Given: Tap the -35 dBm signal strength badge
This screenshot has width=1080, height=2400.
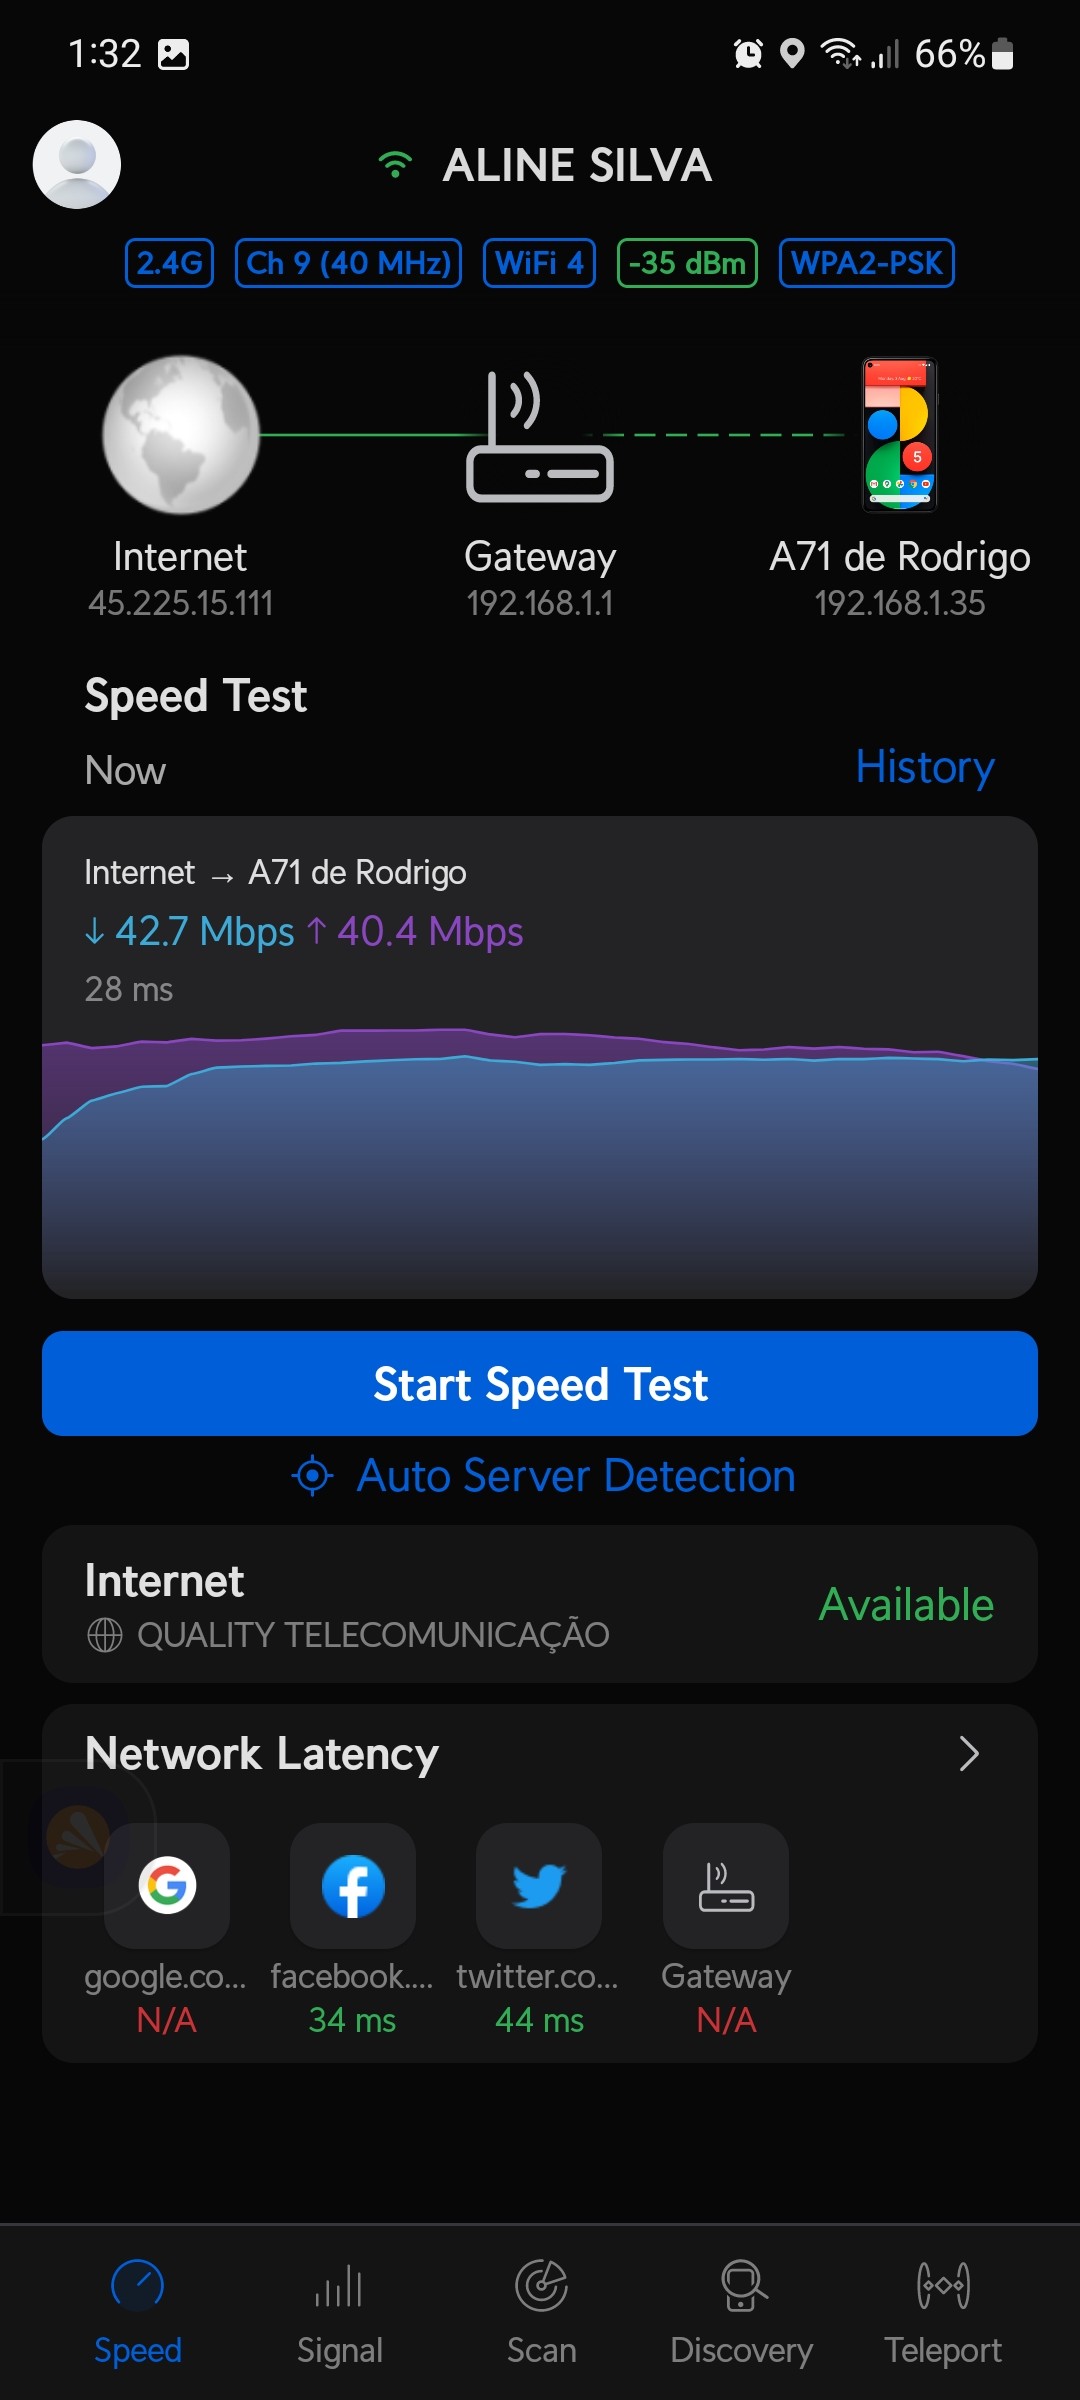Looking at the screenshot, I should [687, 263].
